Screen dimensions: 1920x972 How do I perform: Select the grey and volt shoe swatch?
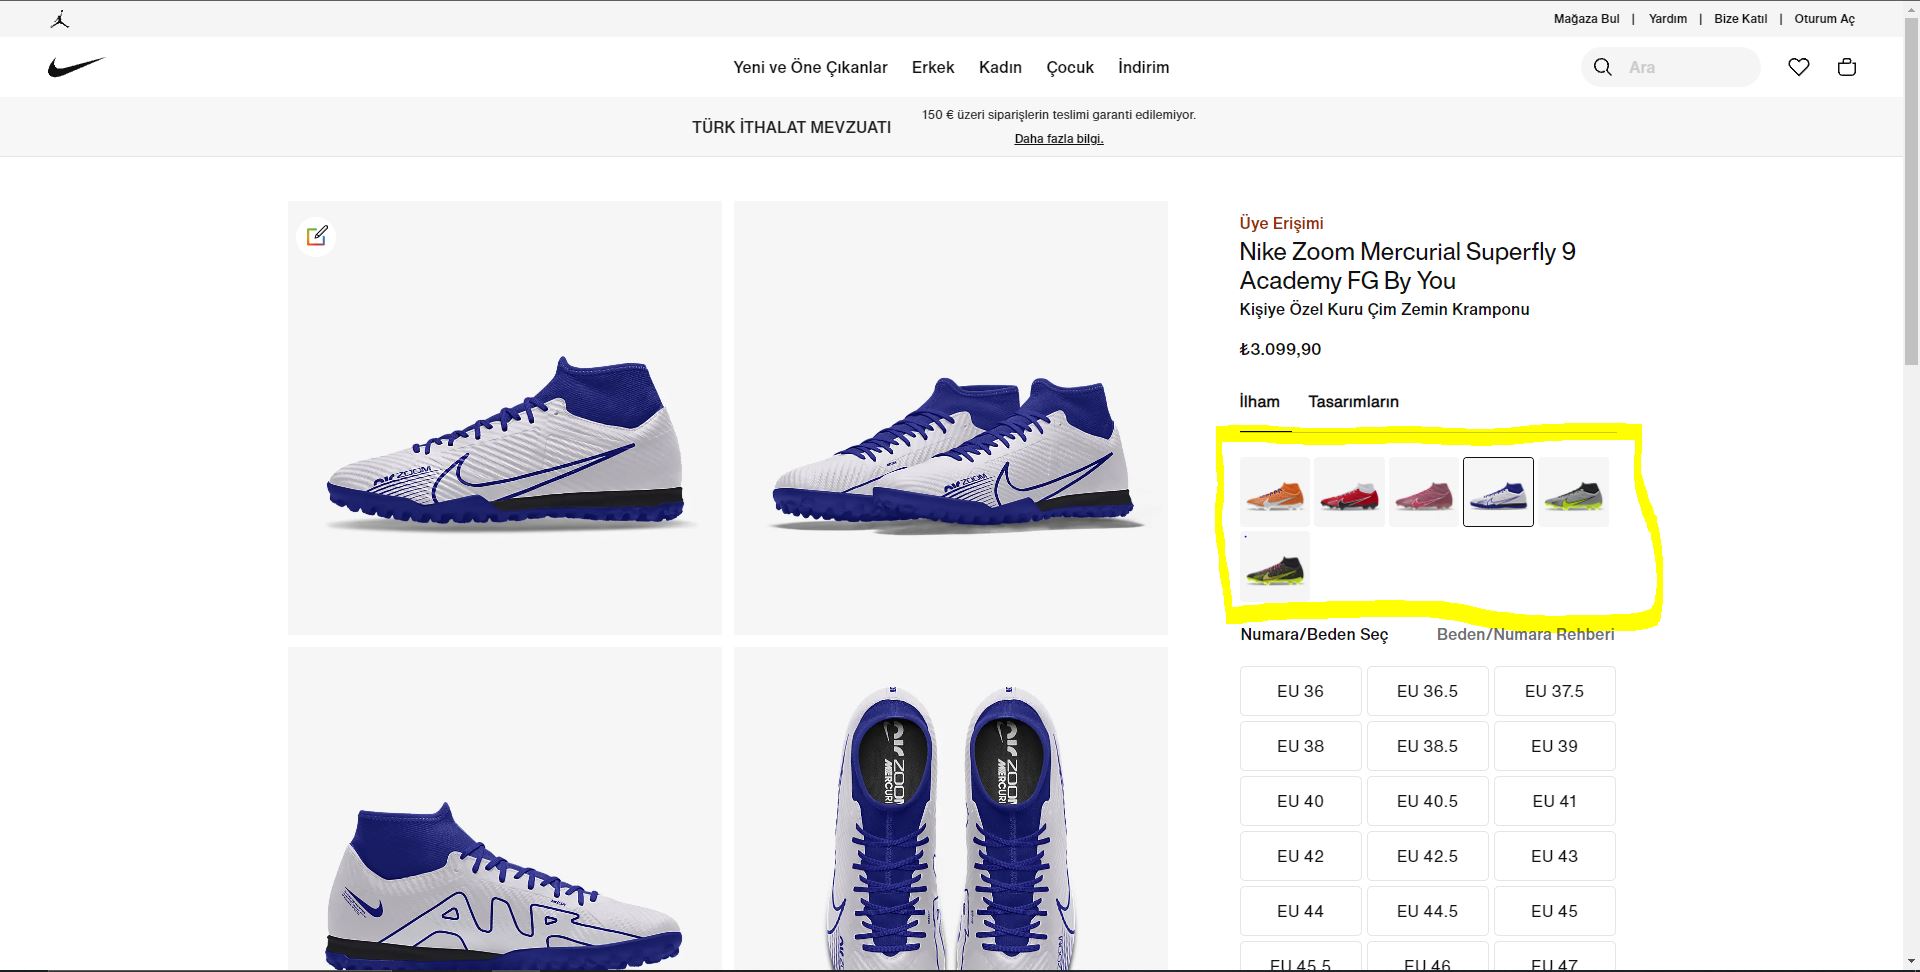point(1573,492)
